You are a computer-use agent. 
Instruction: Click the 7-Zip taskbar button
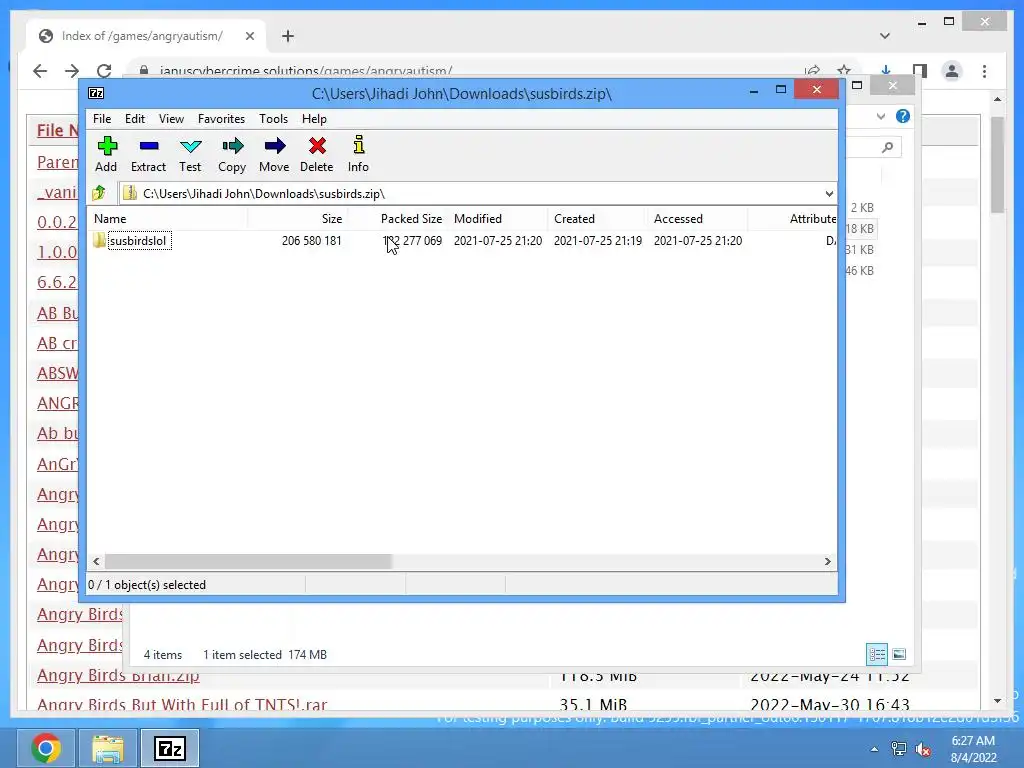[170, 748]
